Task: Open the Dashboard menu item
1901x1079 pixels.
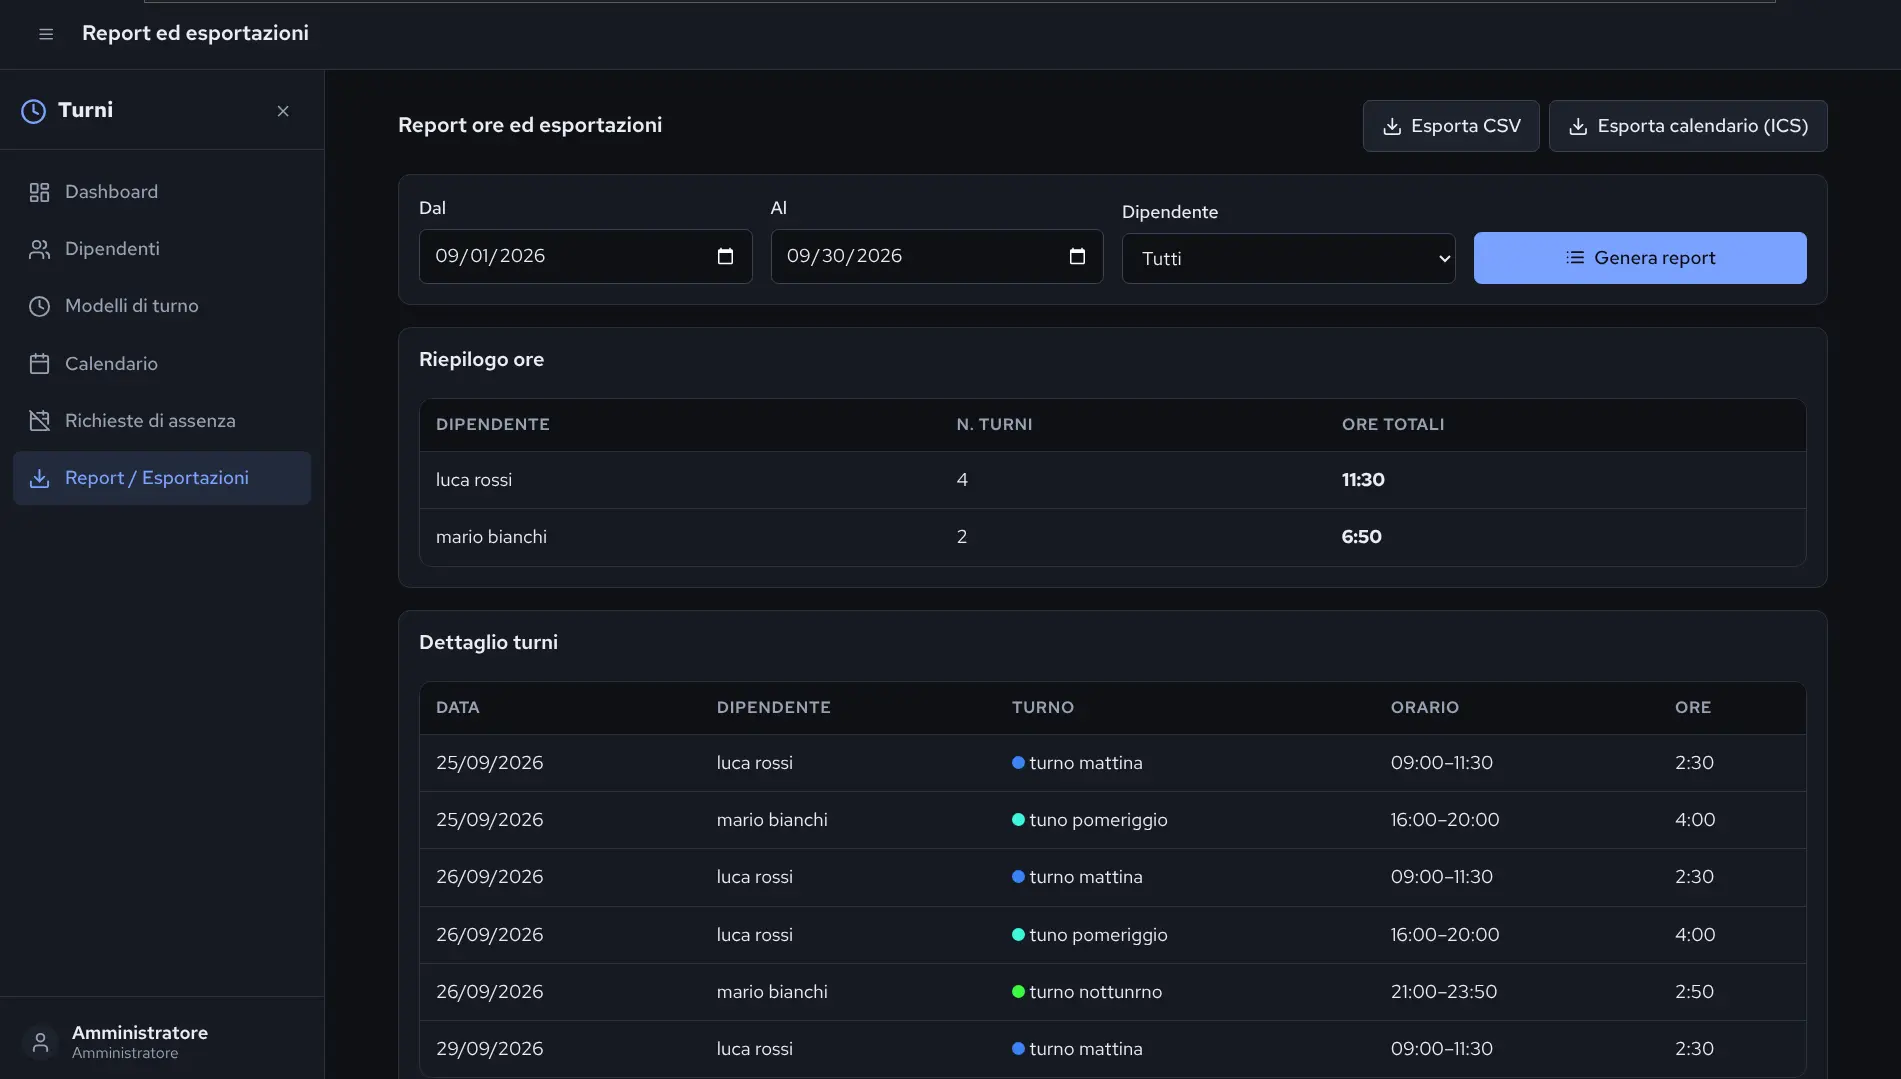Action: 162,192
